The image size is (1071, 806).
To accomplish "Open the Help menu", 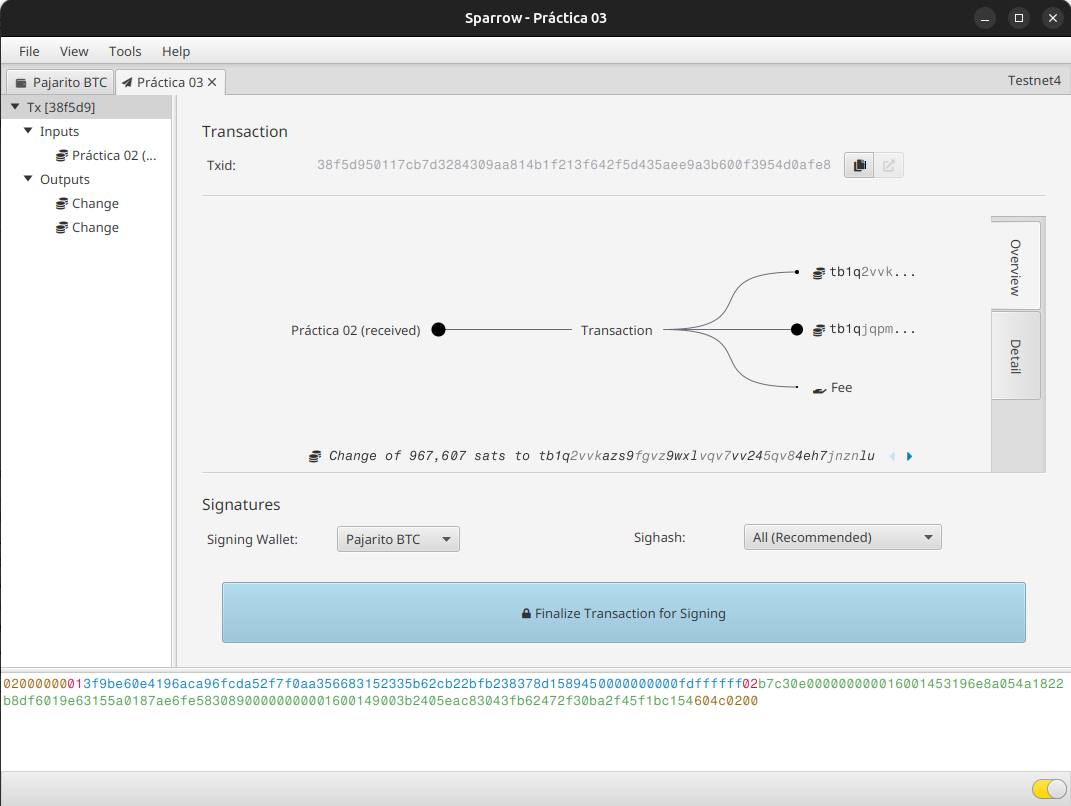I will (176, 51).
